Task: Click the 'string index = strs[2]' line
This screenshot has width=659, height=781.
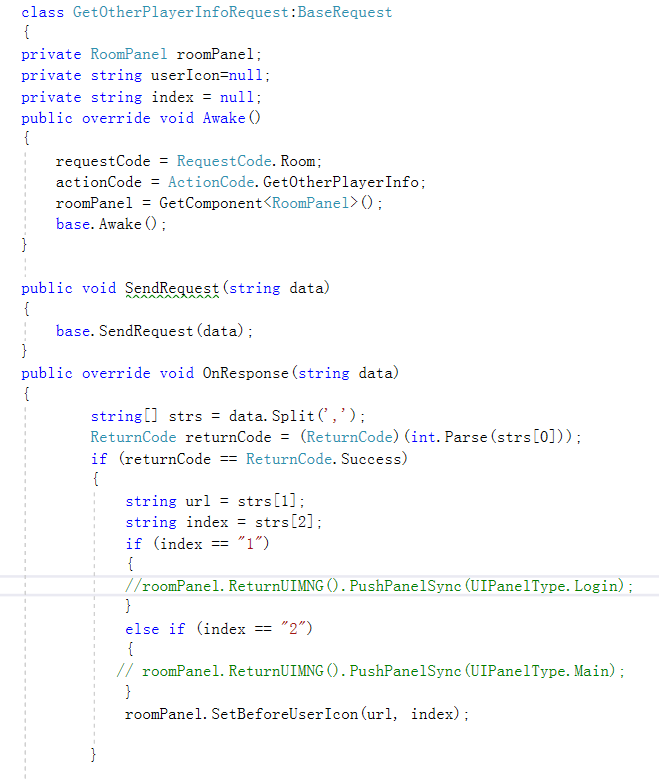Action: click(x=224, y=522)
